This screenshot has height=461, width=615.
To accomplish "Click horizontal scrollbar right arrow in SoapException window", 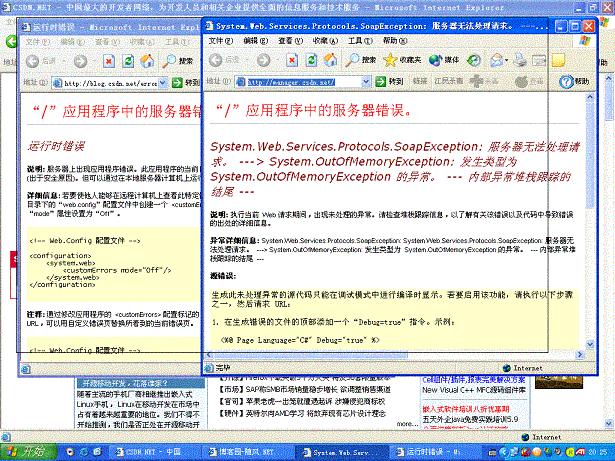I will click(x=580, y=354).
